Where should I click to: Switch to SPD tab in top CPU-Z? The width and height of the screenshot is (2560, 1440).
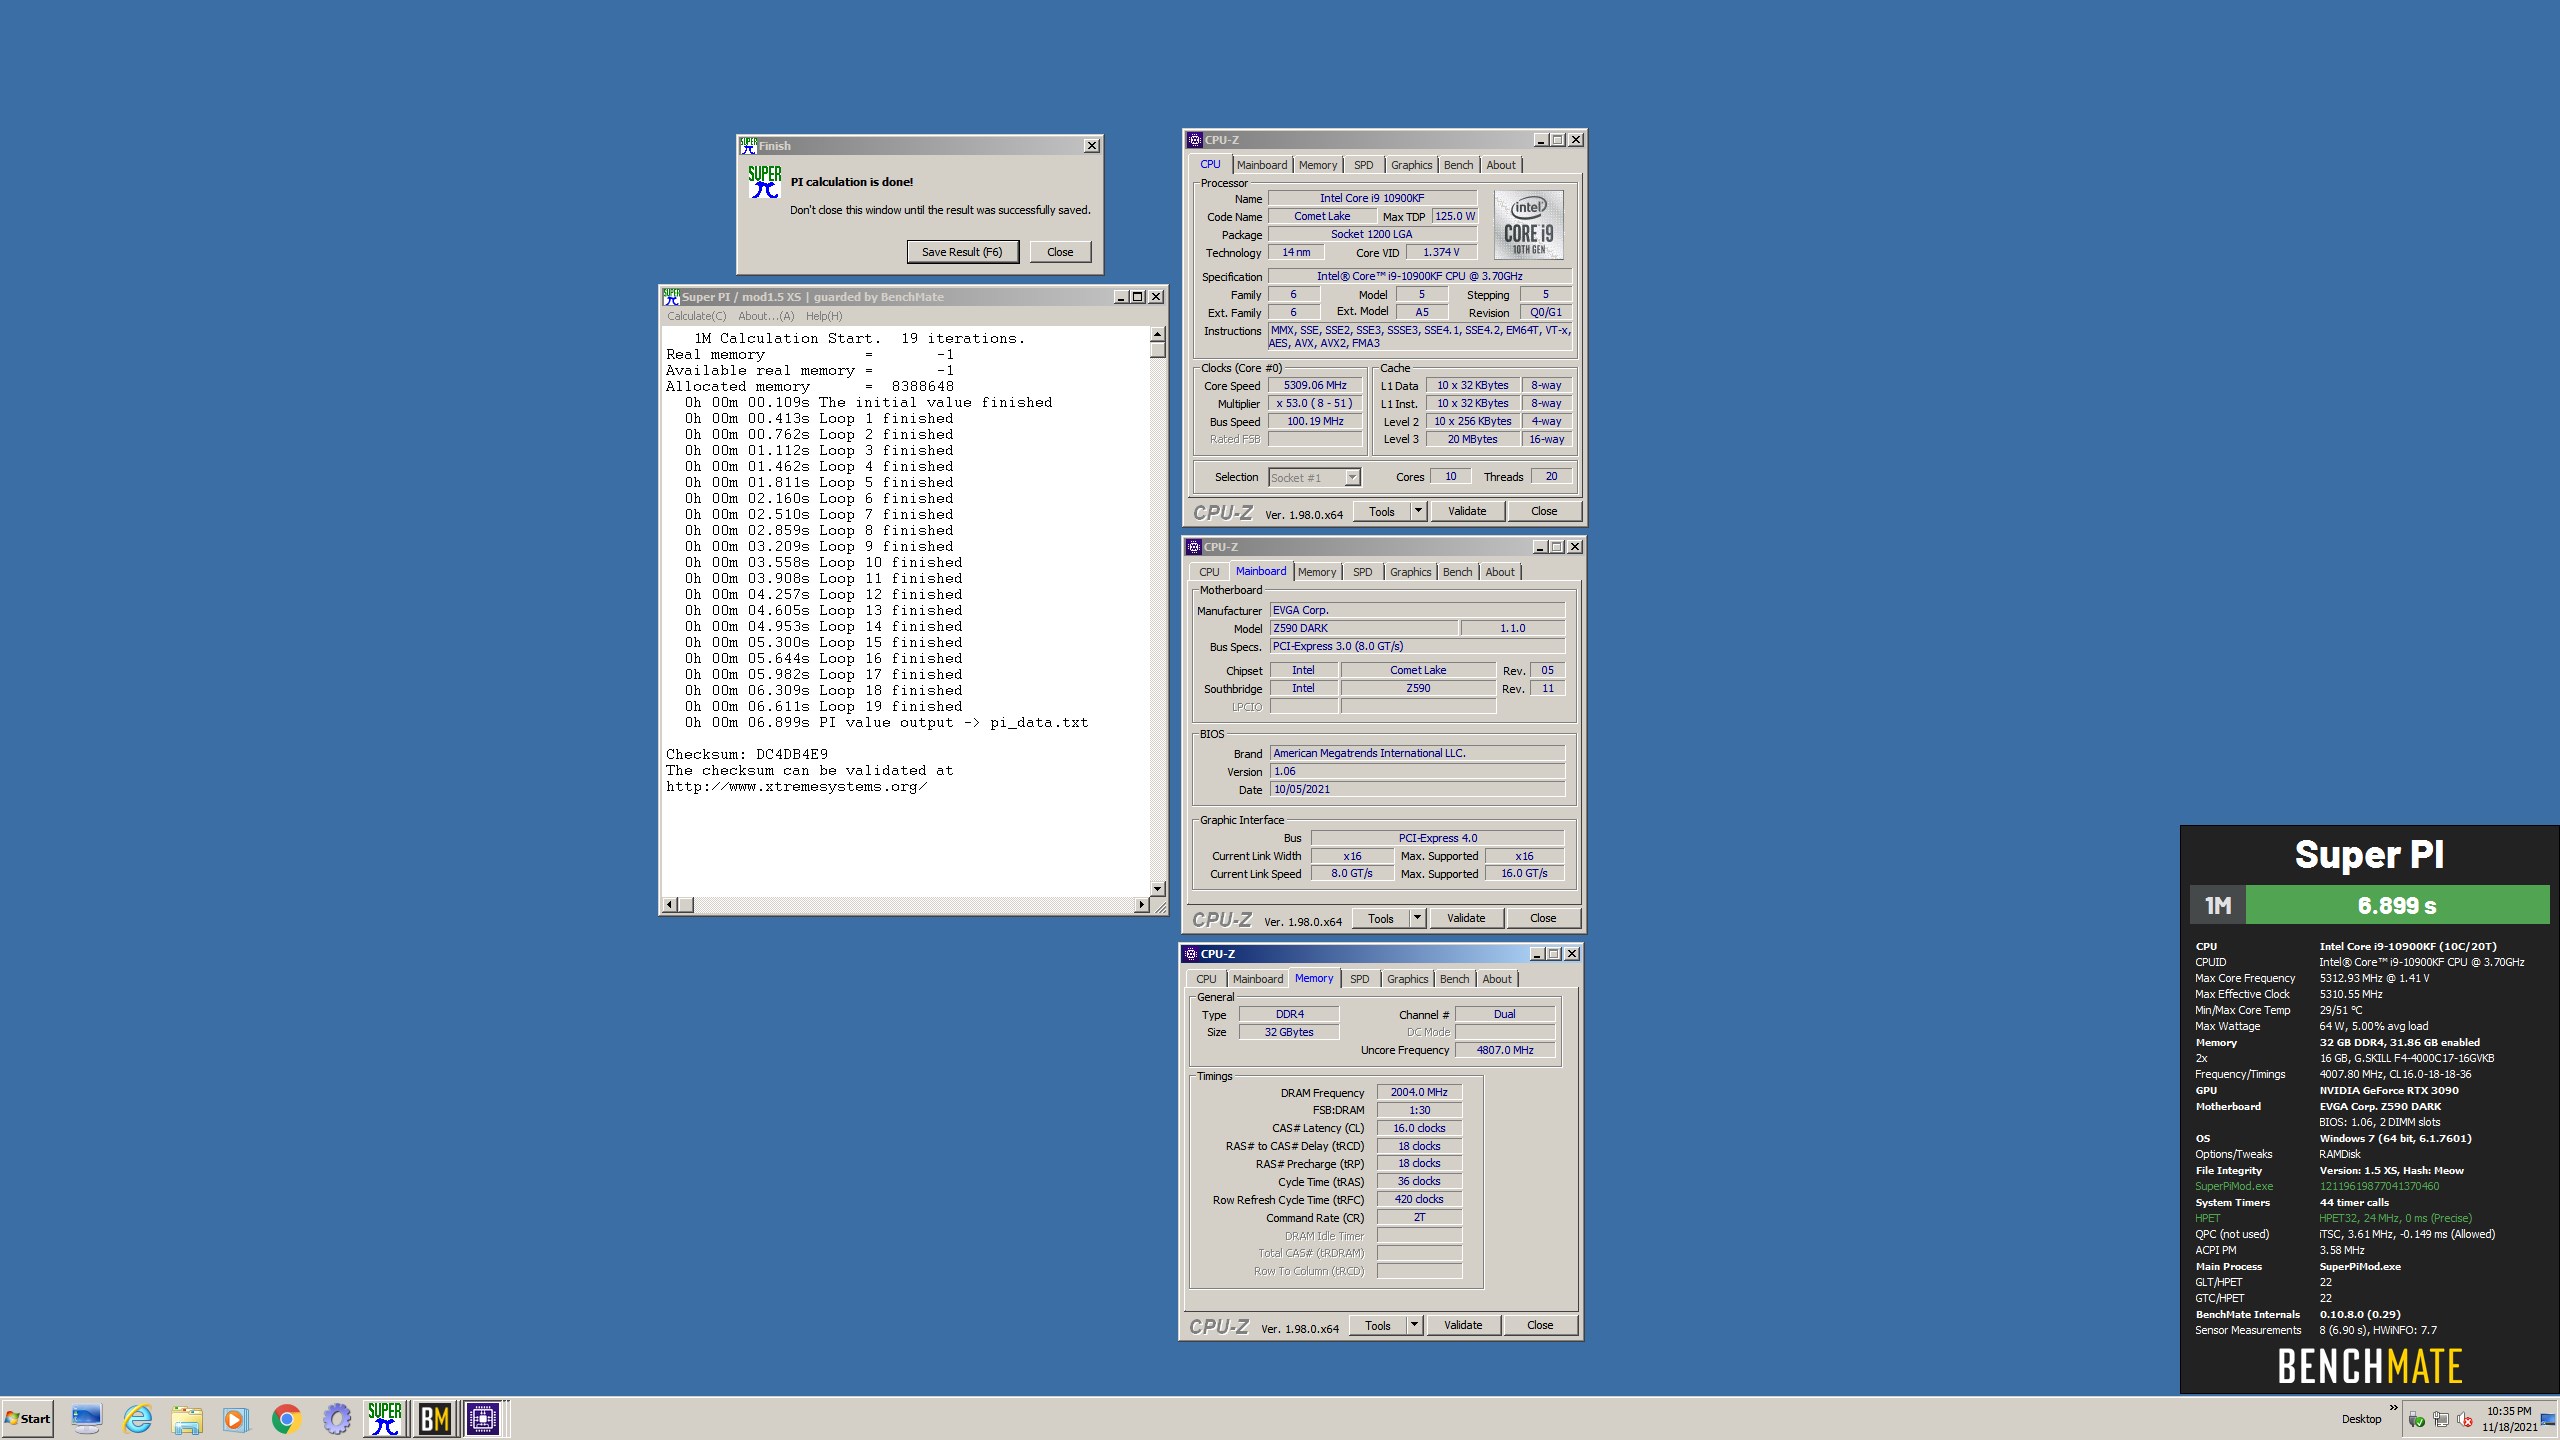coord(1363,165)
